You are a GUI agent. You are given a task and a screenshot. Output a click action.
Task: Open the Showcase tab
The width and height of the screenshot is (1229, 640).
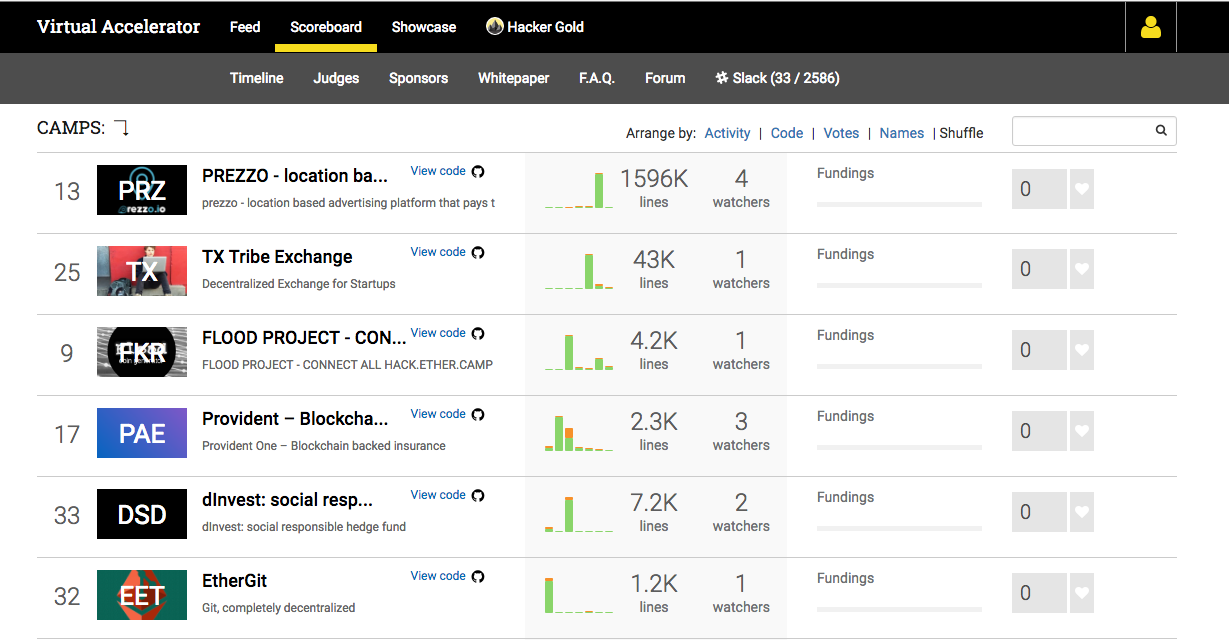[424, 27]
